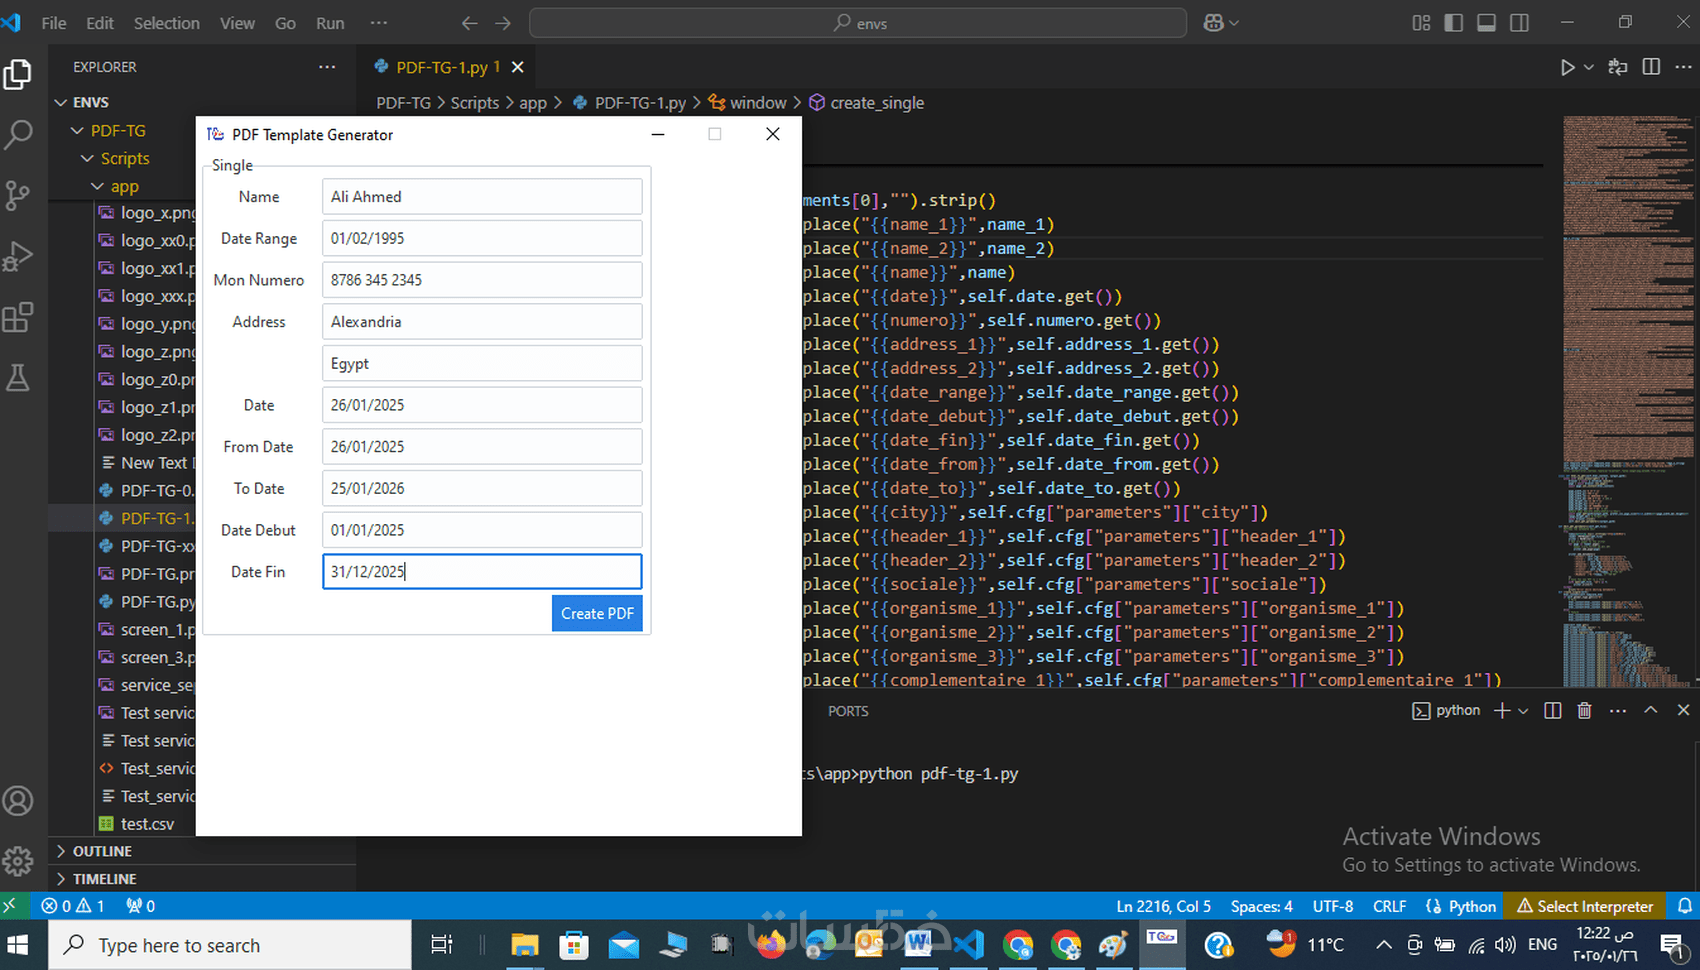Switch to the PORTS panel tab
This screenshot has width=1700, height=970.
(x=848, y=711)
